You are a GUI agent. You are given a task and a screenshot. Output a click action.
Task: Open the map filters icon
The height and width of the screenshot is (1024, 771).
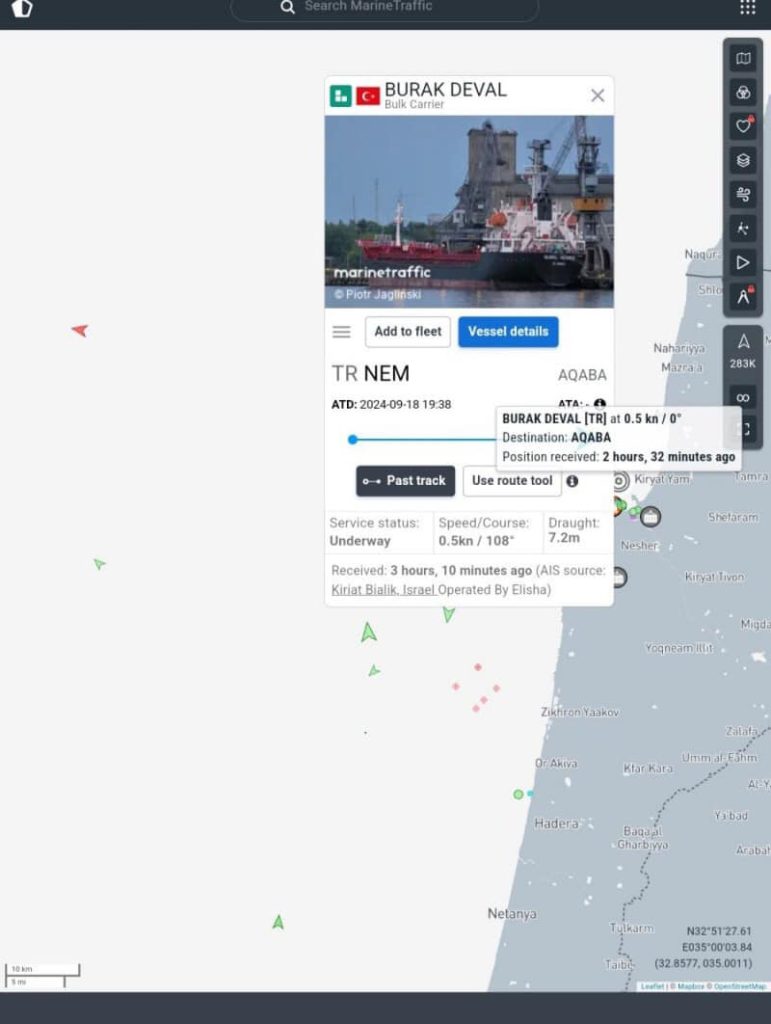743,93
